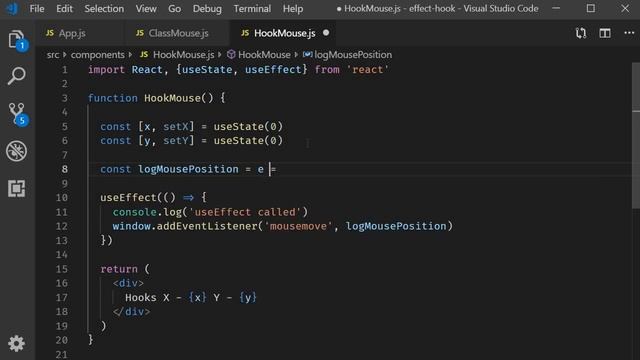Open the Help menu
This screenshot has width=640, height=360.
pyautogui.click(x=293, y=9)
